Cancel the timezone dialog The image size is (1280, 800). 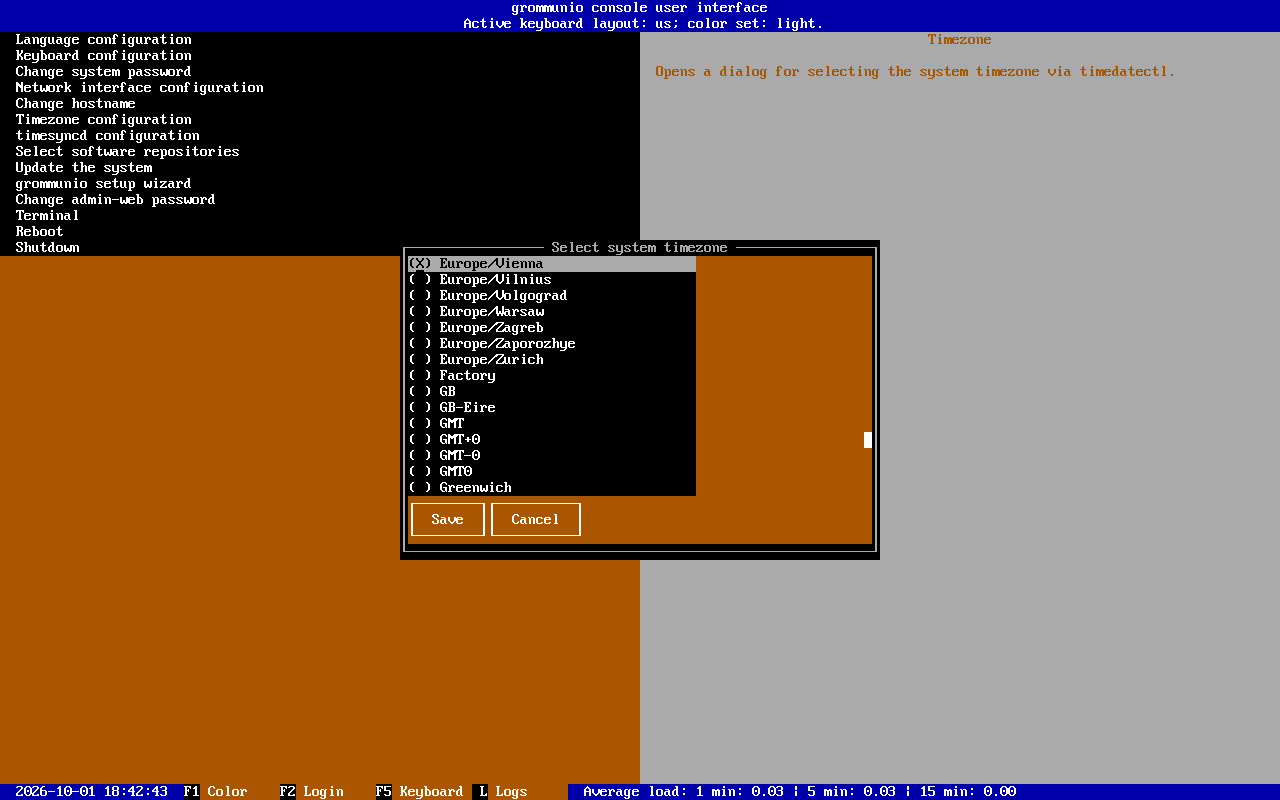[x=536, y=520]
